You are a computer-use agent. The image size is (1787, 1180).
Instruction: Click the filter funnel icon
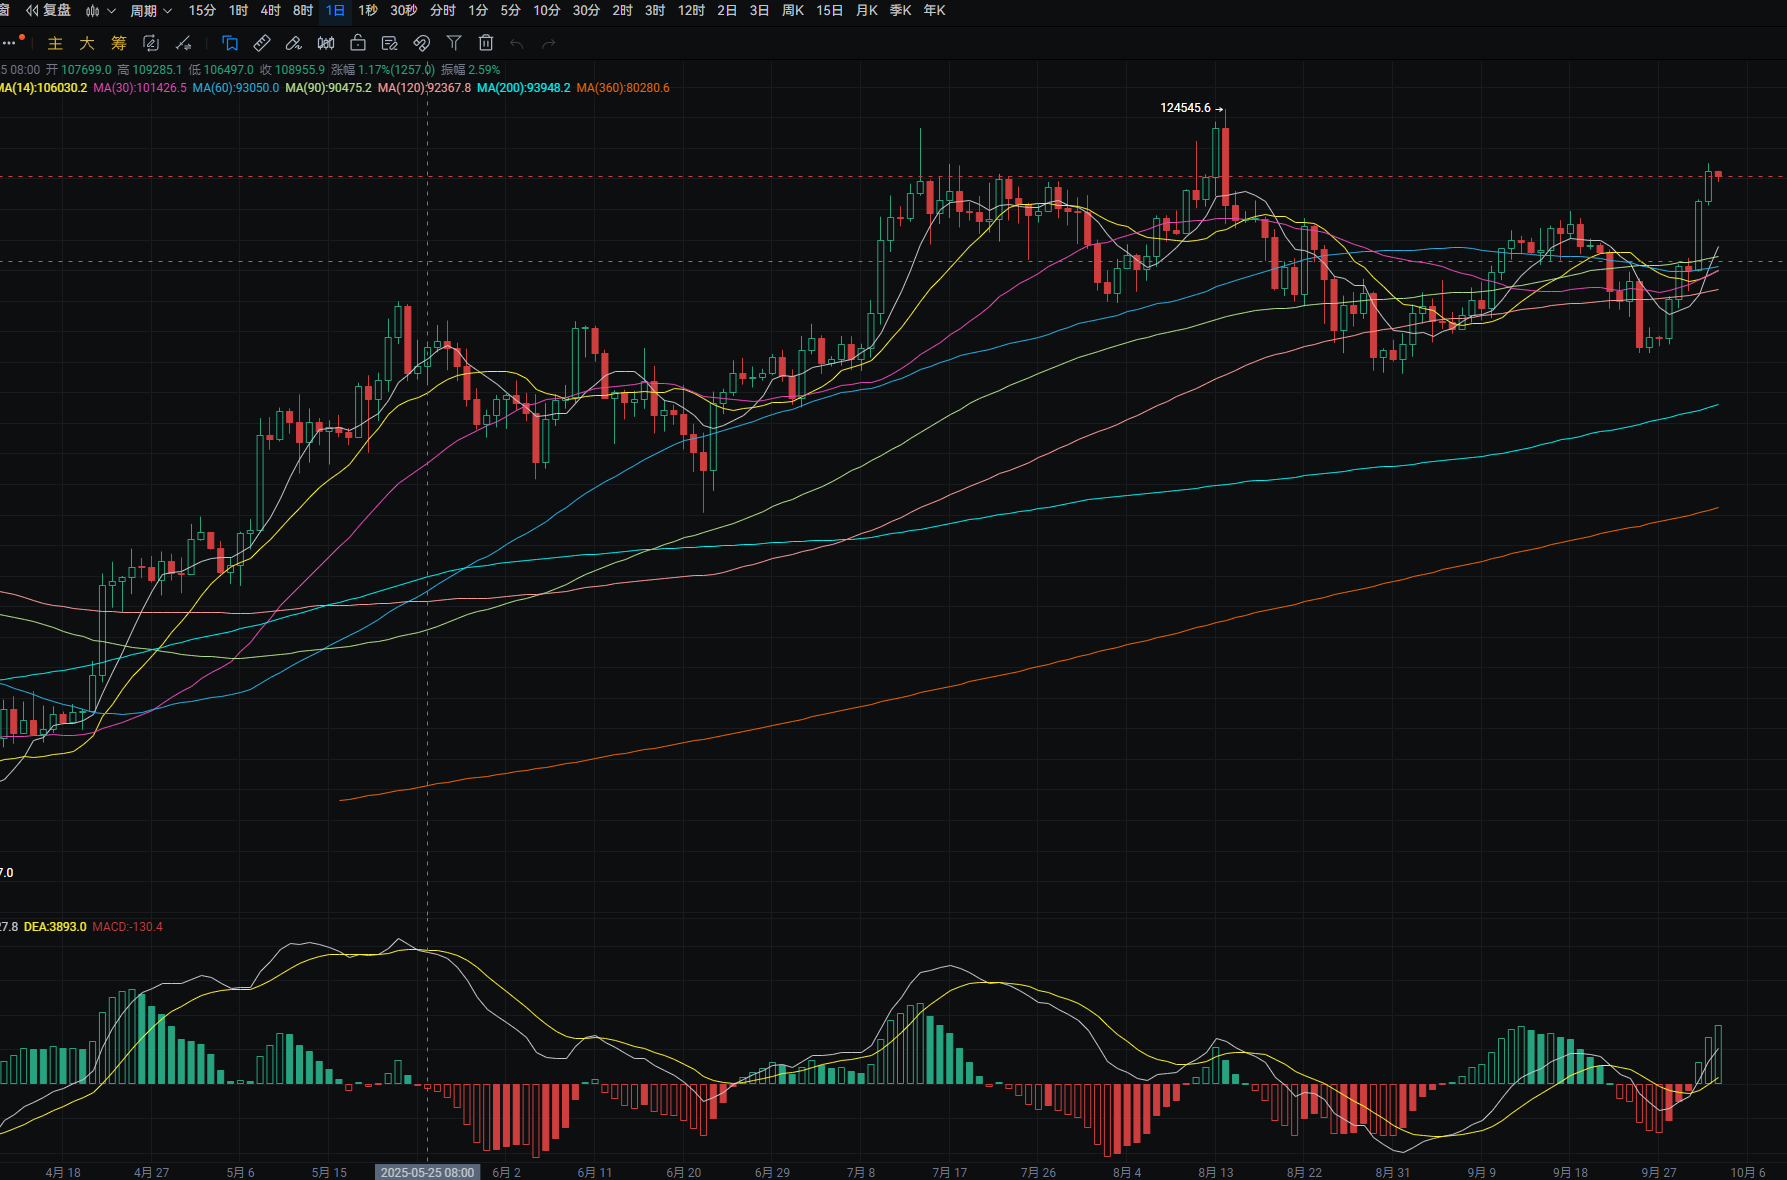click(x=454, y=43)
